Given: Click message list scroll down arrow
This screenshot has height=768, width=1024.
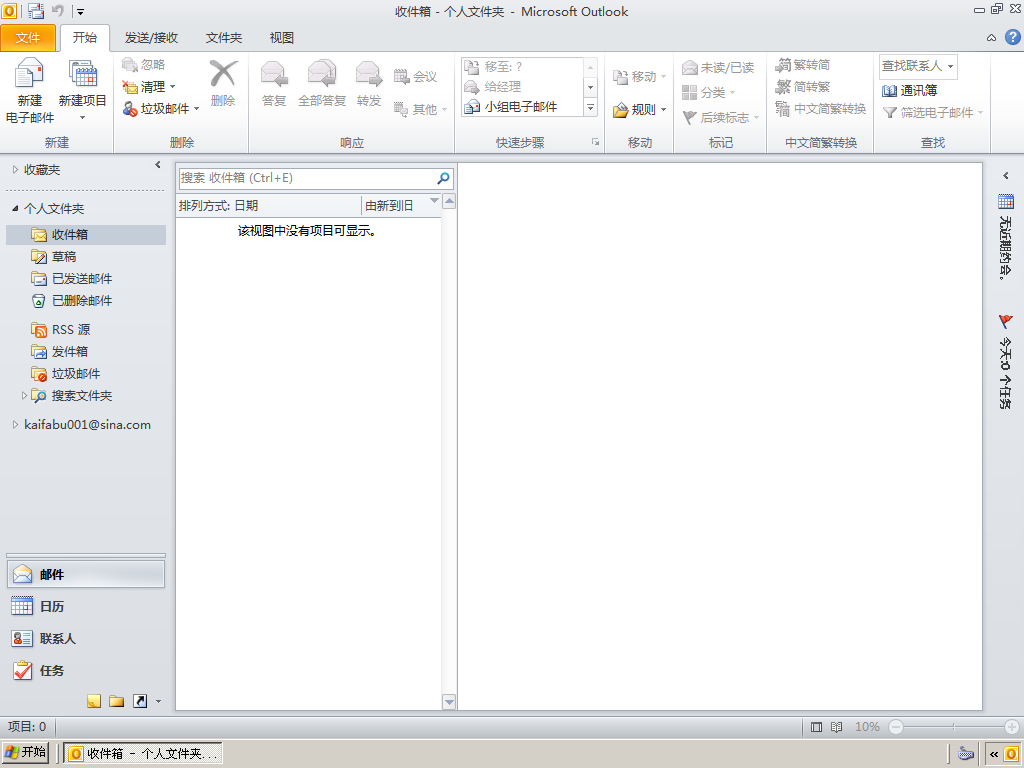Looking at the screenshot, I should coord(449,702).
